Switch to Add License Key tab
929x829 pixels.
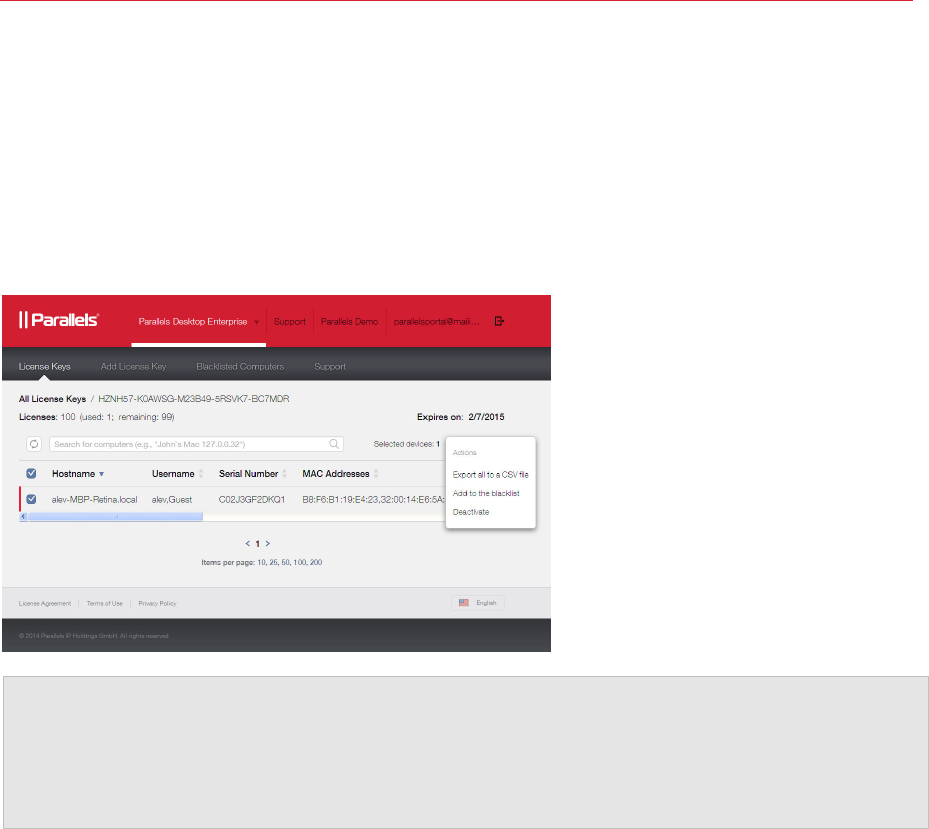(x=133, y=366)
